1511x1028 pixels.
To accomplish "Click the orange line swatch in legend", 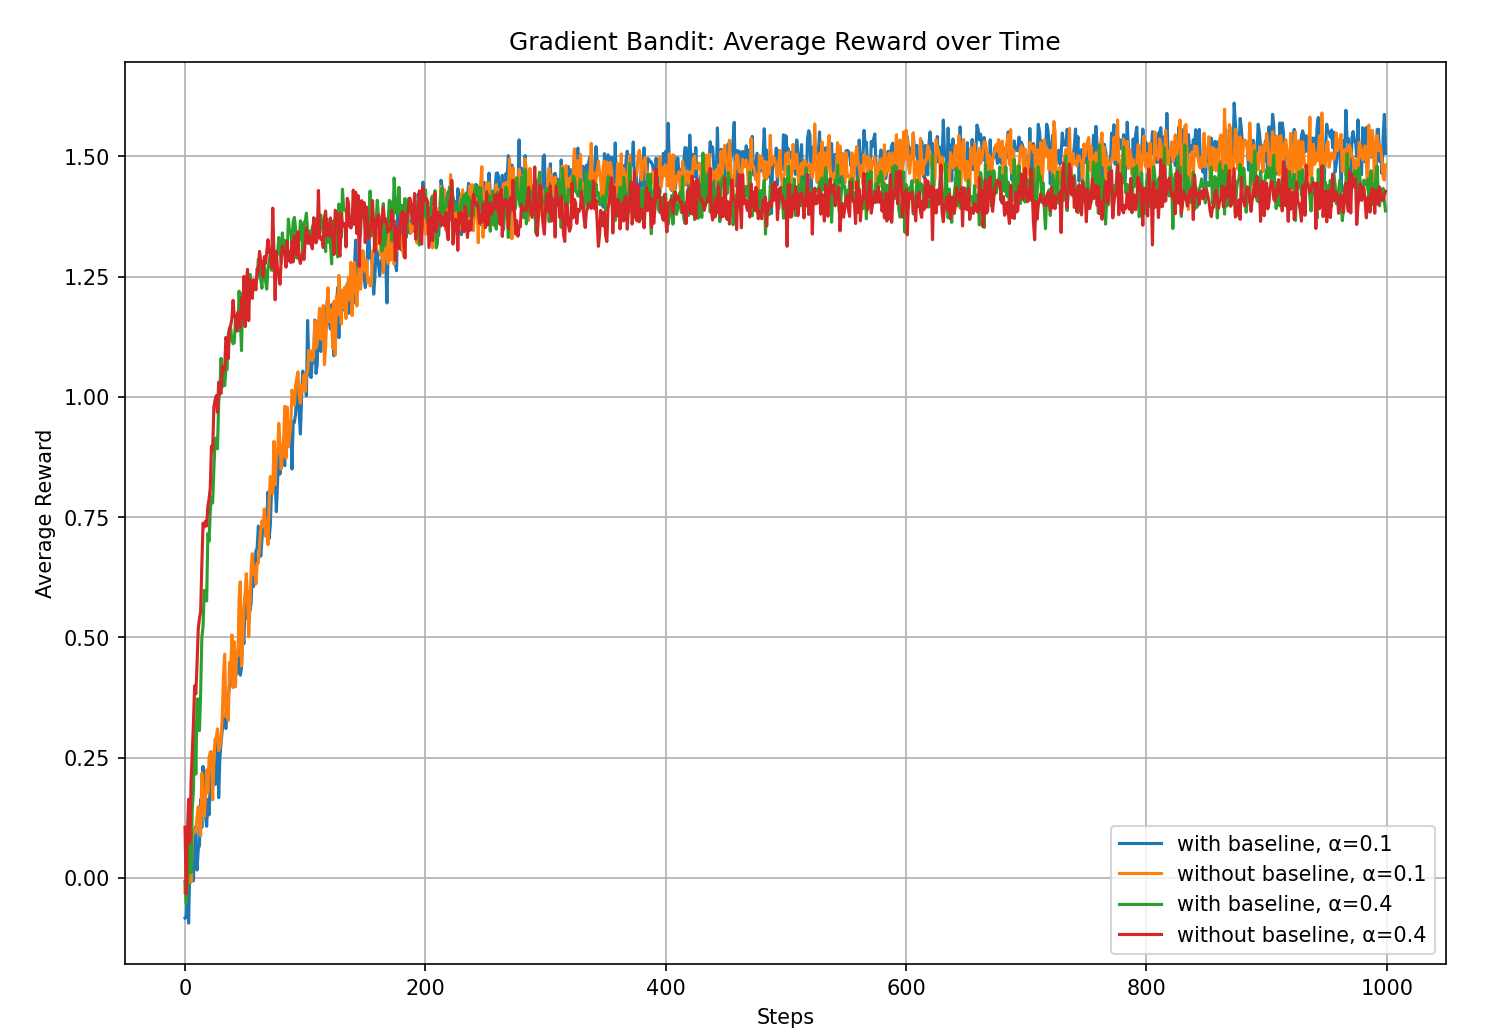I will click(x=1141, y=874).
